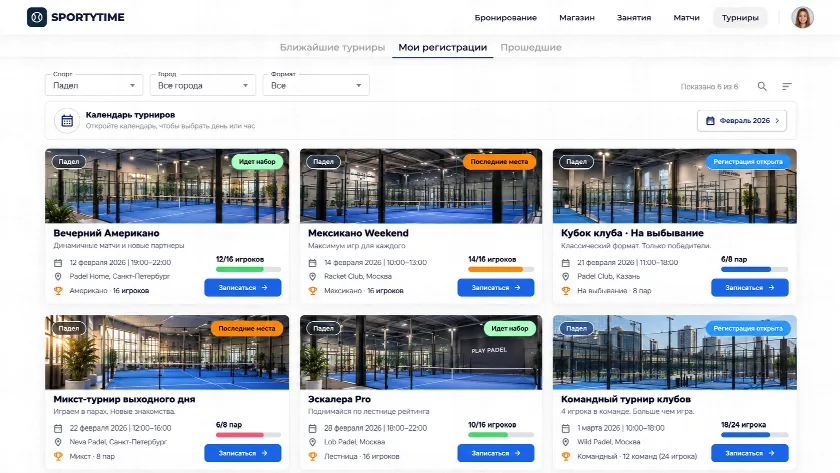Click date icon of Вечерний Американо card
The image size is (840, 473).
click(58, 262)
